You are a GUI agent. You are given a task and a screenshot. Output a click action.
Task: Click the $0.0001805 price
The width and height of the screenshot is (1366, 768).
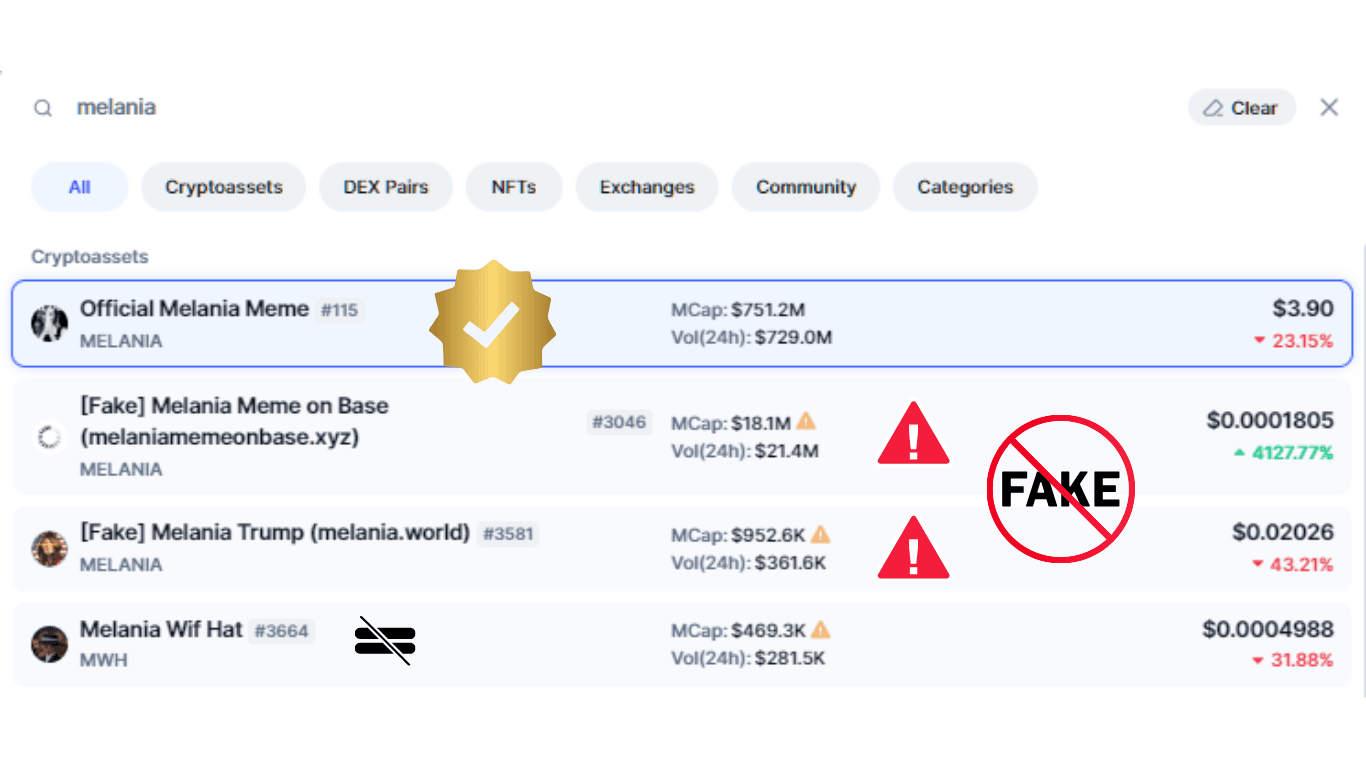(x=1270, y=420)
